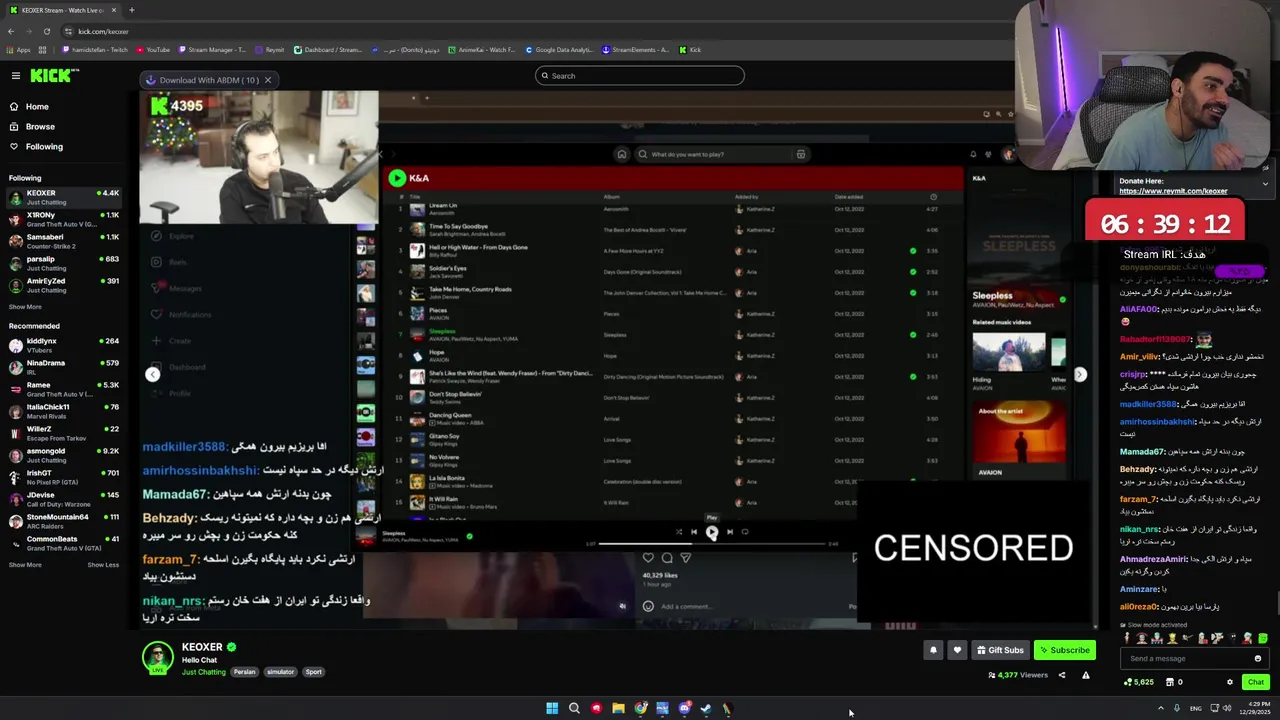Click the 5,625 channel points icon
This screenshot has width=1280, height=720.
[x=1139, y=682]
